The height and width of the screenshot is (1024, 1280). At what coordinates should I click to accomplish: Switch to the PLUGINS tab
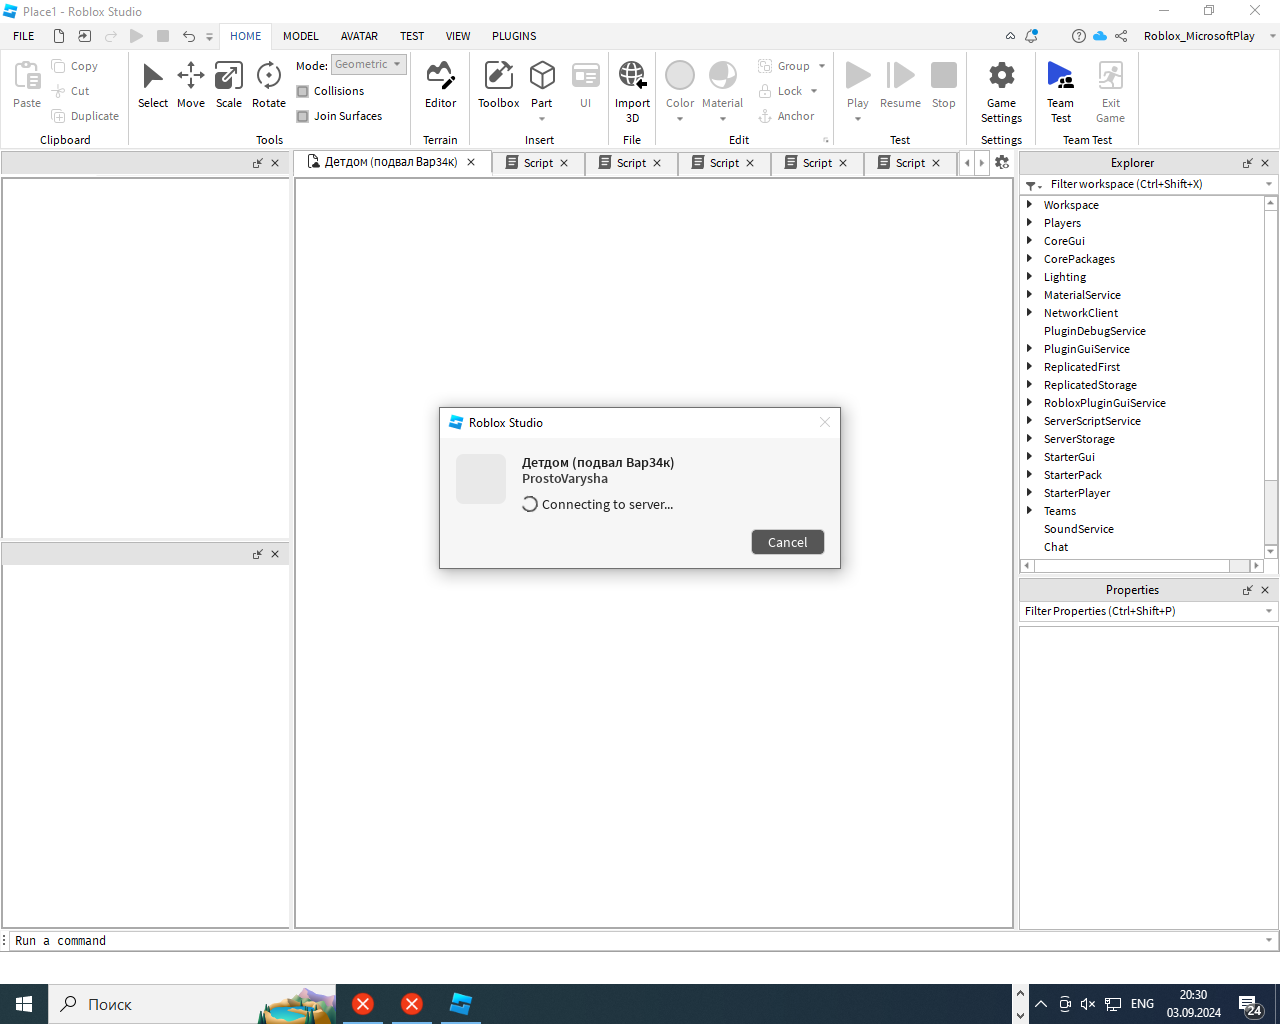514,36
